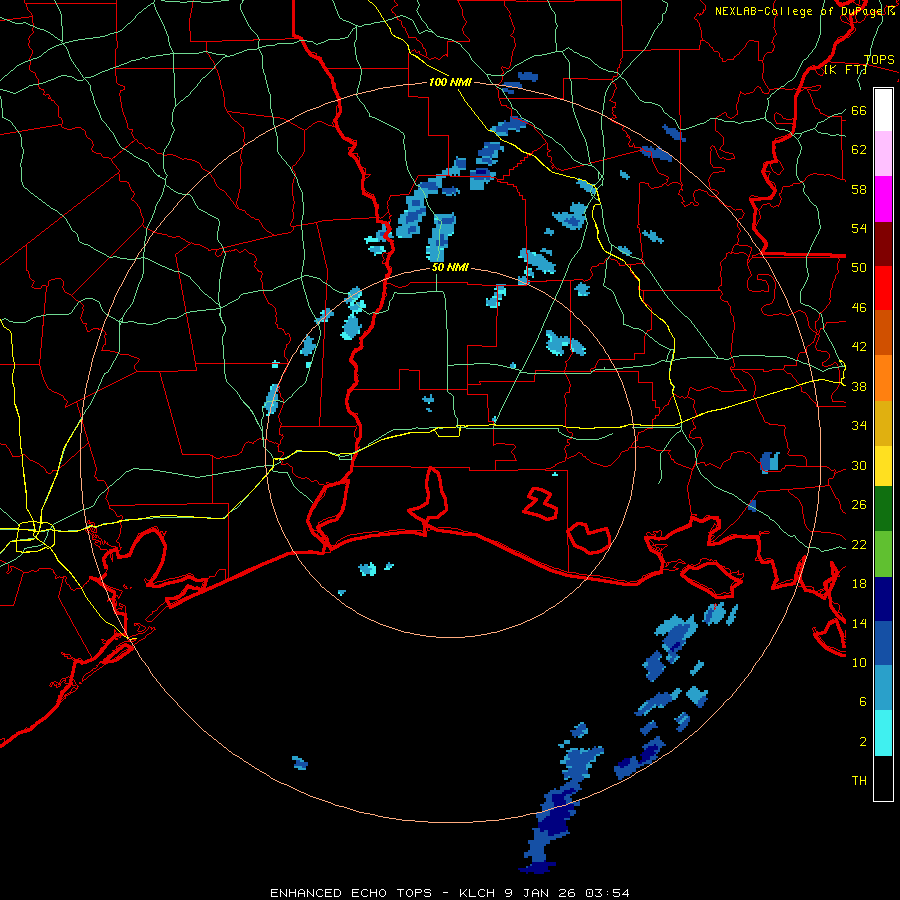Viewport: 900px width, 900px height.
Task: Select the dark green legend swatch
Action: pyautogui.click(x=883, y=509)
